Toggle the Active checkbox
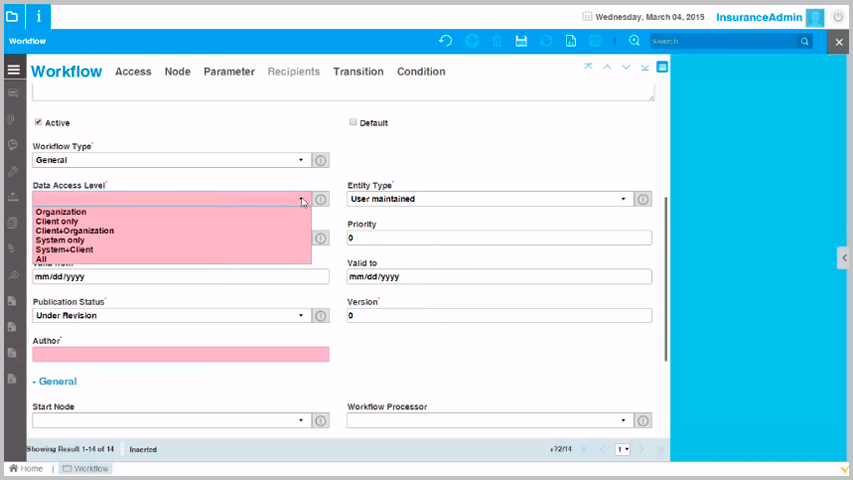This screenshot has width=853, height=480. pos(38,122)
